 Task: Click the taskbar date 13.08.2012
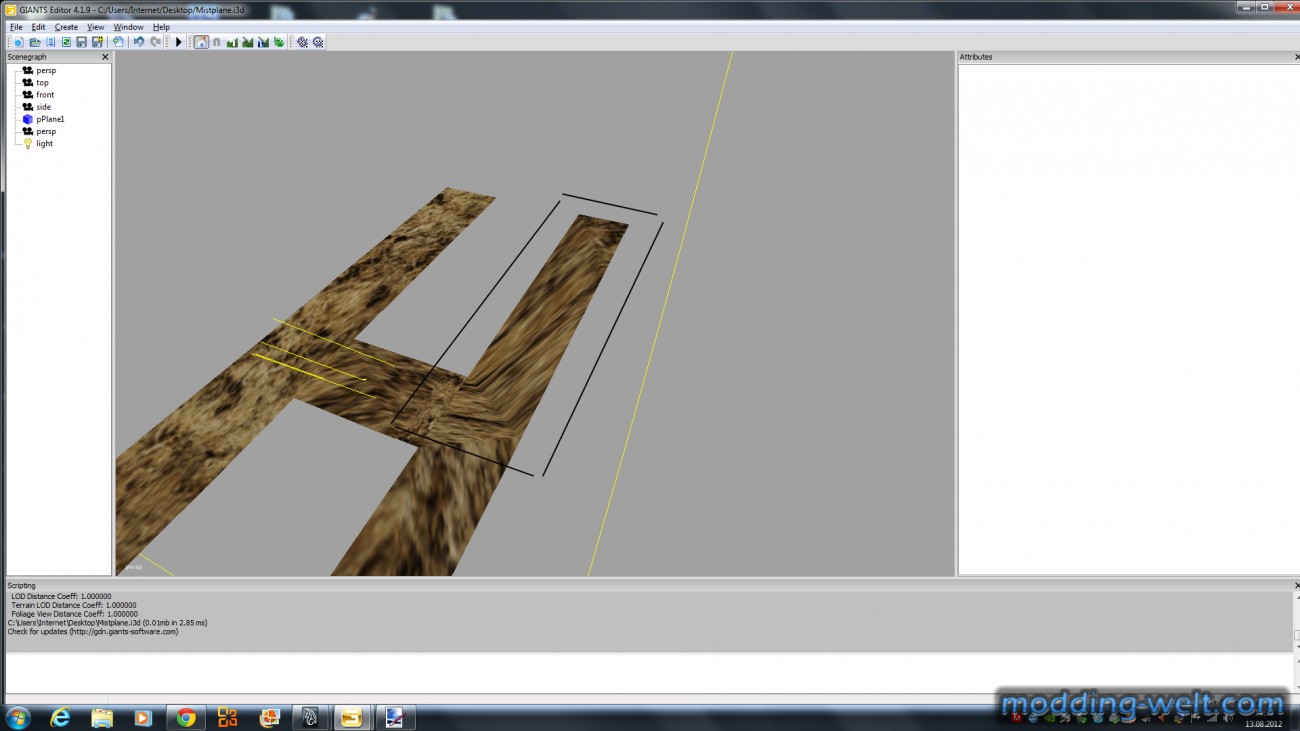pyautogui.click(x=1263, y=722)
